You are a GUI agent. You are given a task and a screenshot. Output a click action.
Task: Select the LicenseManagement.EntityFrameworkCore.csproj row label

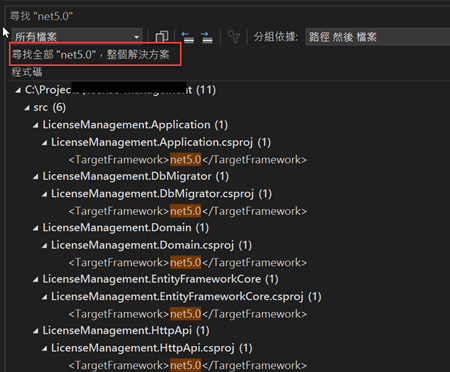click(186, 296)
